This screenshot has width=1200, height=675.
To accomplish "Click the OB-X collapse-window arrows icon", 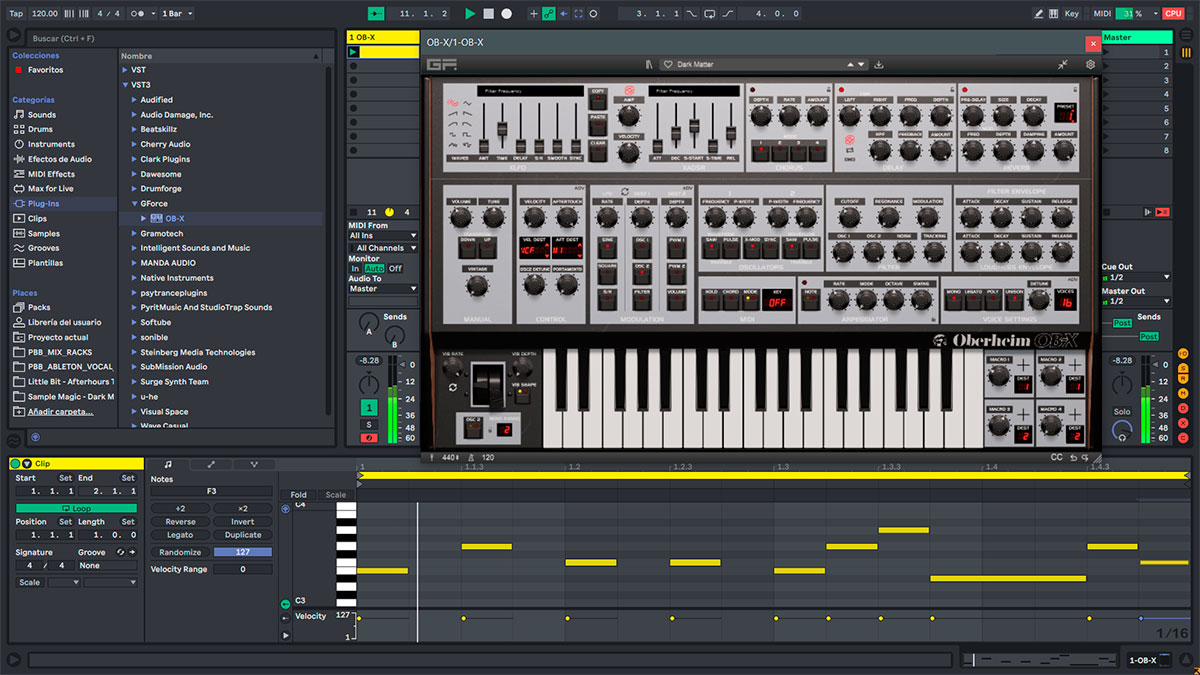I will pos(1063,64).
